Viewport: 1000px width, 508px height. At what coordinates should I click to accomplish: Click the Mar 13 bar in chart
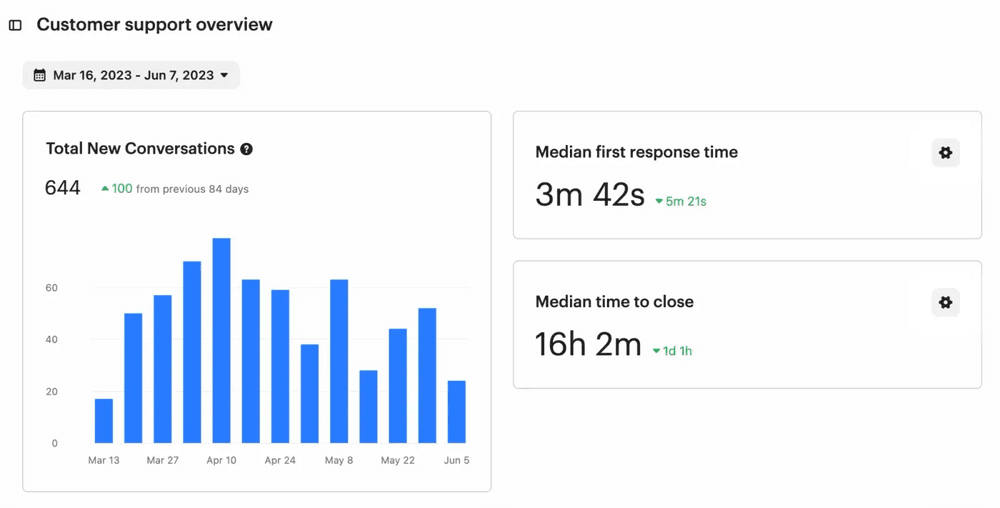point(104,420)
